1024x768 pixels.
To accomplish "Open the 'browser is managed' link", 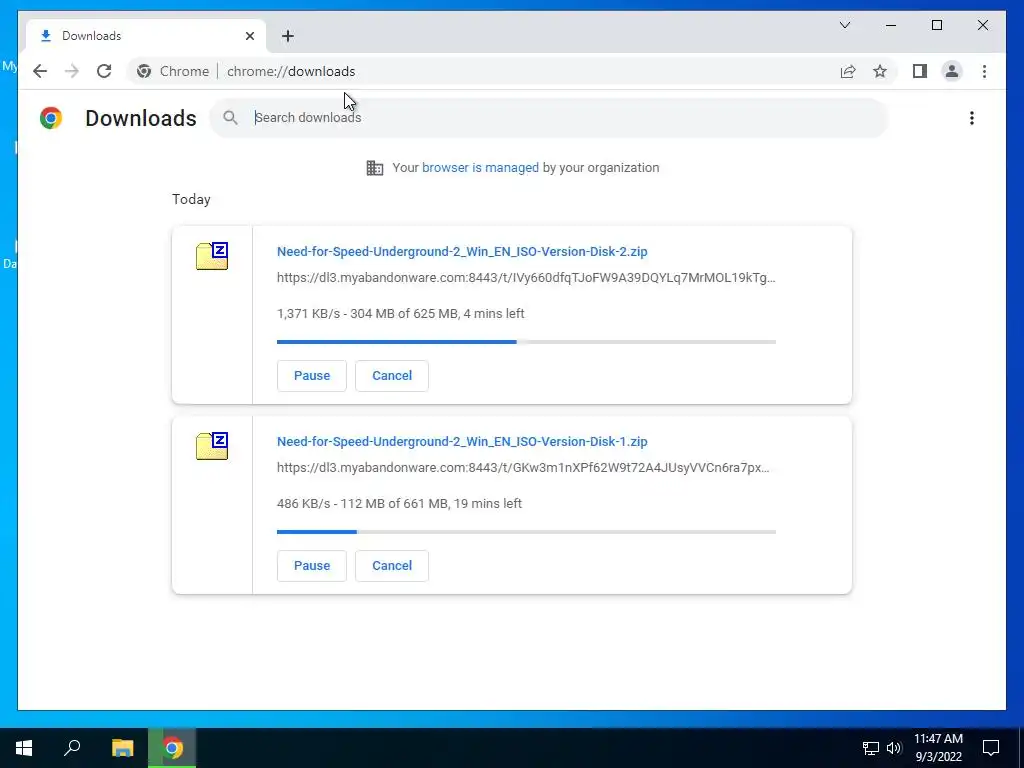I will [x=480, y=168].
